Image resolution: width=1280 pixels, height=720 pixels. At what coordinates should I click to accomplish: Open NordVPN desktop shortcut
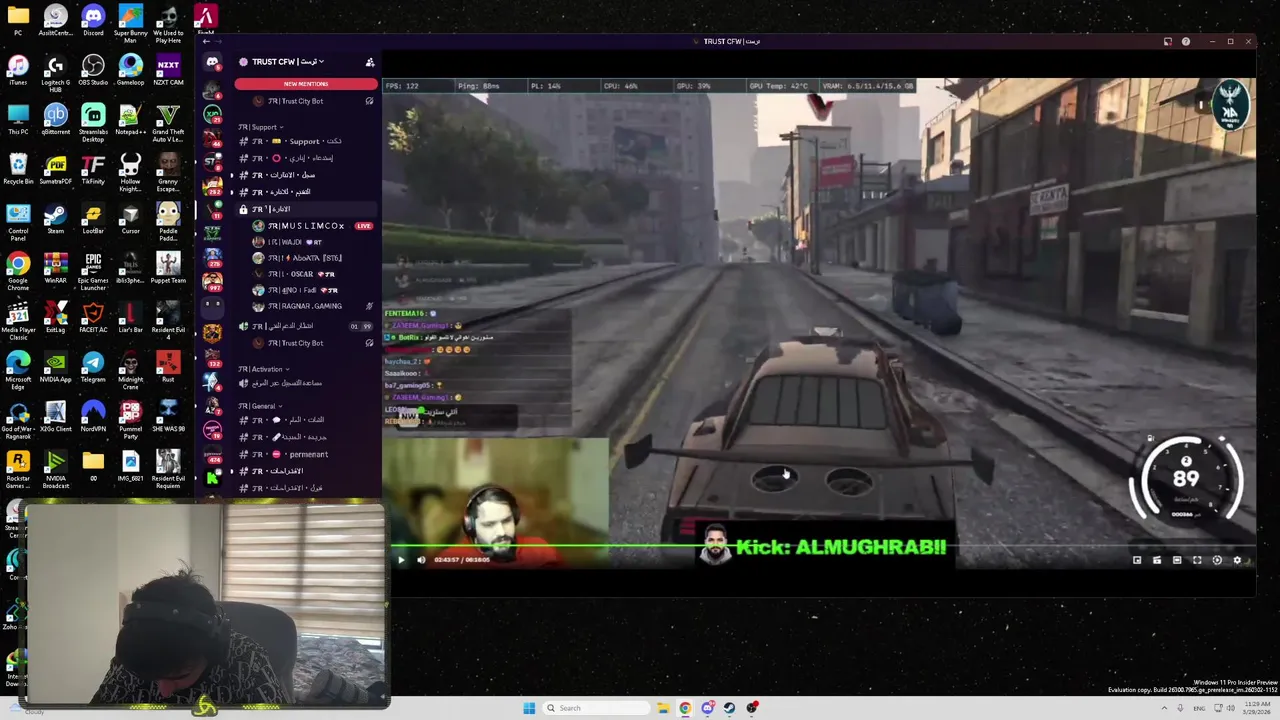[x=93, y=416]
